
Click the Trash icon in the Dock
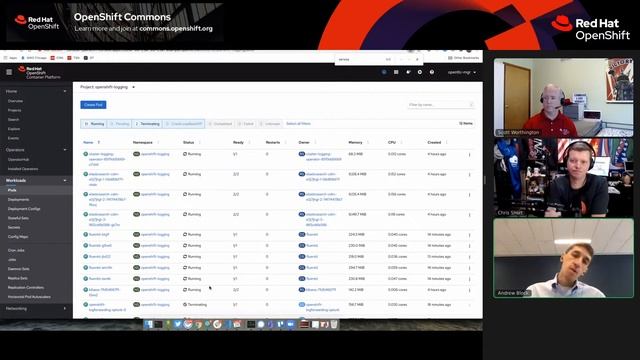point(334,324)
